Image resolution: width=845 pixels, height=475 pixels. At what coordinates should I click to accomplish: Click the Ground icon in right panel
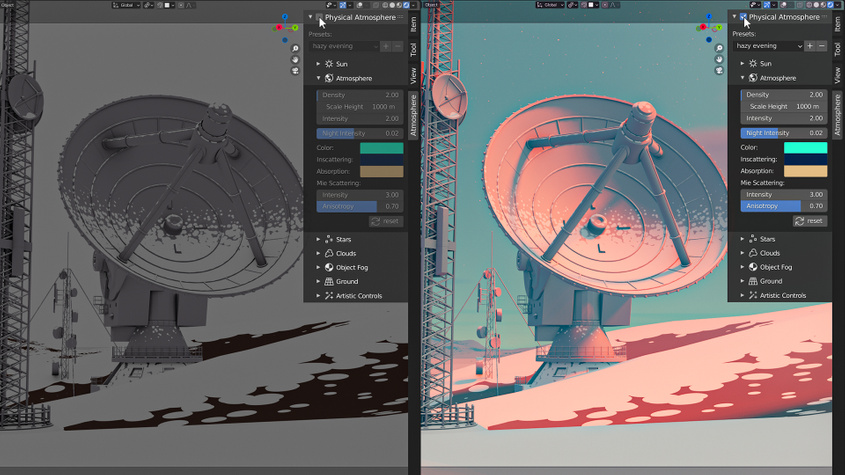[x=753, y=280]
